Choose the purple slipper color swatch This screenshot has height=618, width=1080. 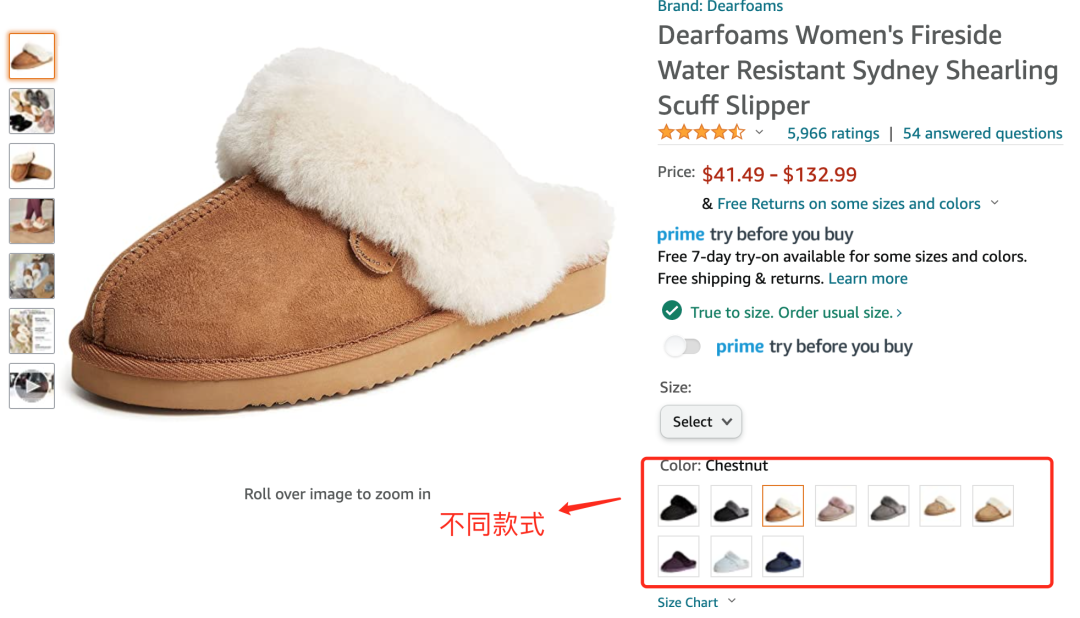click(678, 557)
